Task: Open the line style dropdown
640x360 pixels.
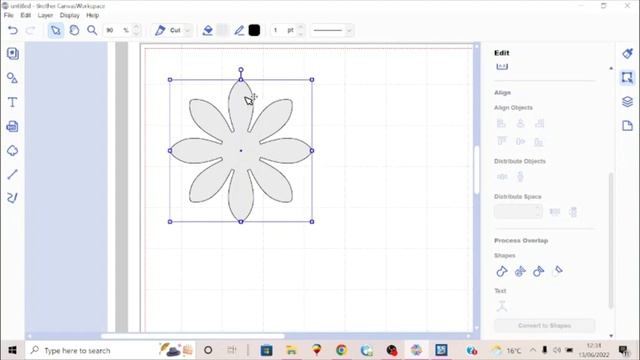Action: point(349,30)
